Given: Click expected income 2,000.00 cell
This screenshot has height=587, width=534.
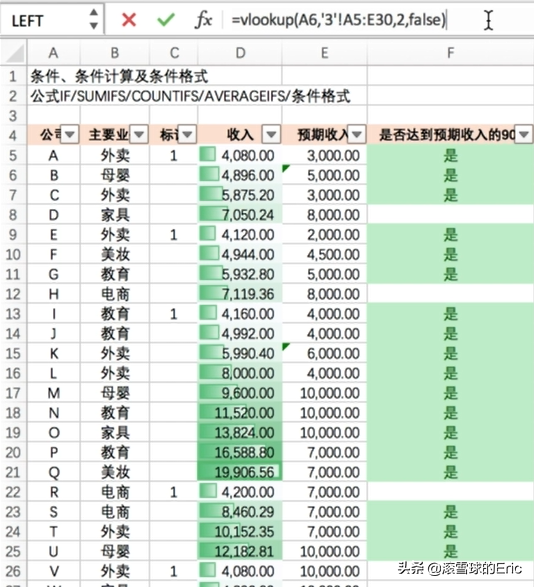Looking at the screenshot, I should point(325,235).
